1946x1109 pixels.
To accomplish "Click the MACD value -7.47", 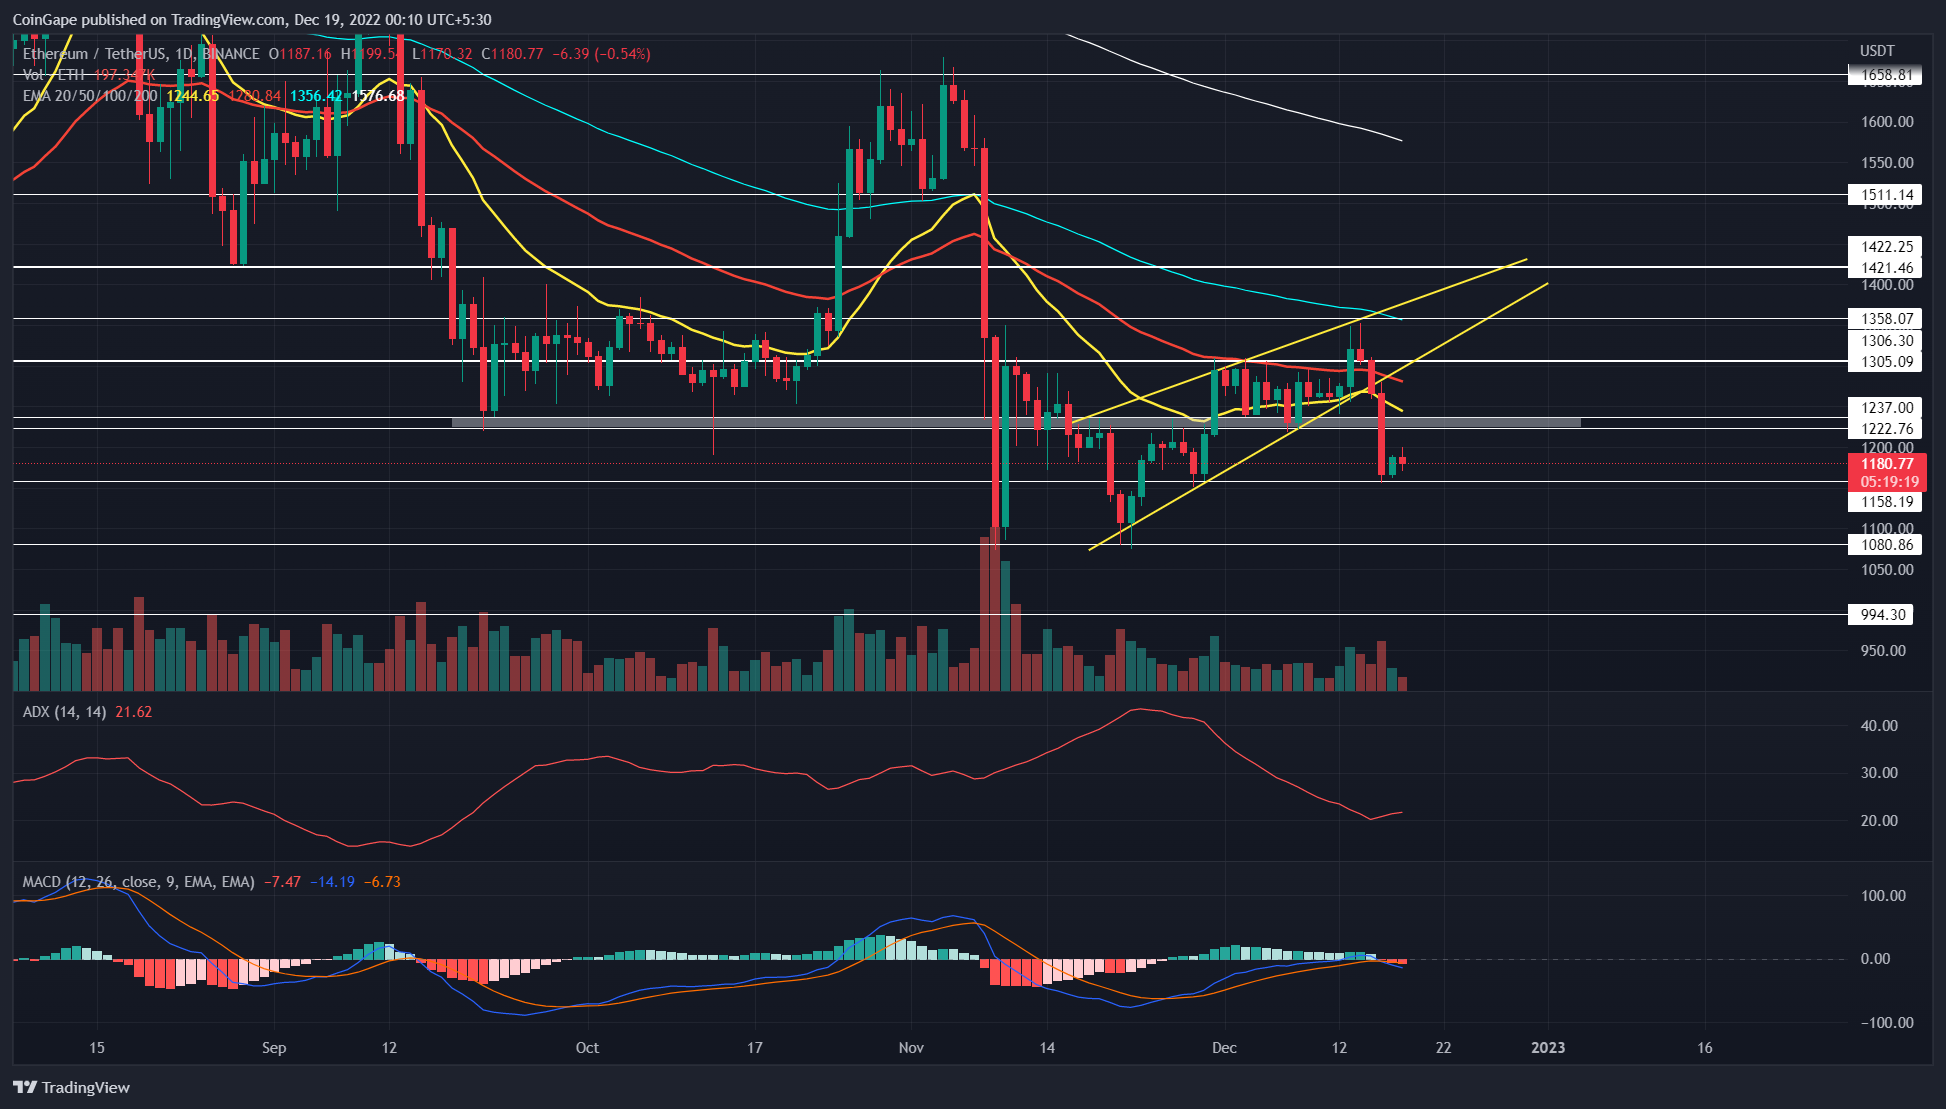I will click(x=282, y=882).
